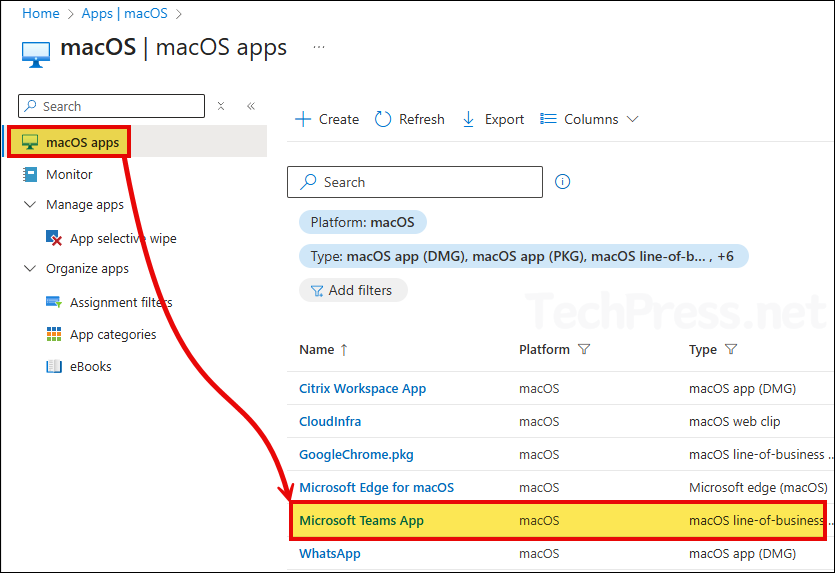The width and height of the screenshot is (835, 573).
Task: Open the Platform: macOS filter pill
Action: point(363,222)
